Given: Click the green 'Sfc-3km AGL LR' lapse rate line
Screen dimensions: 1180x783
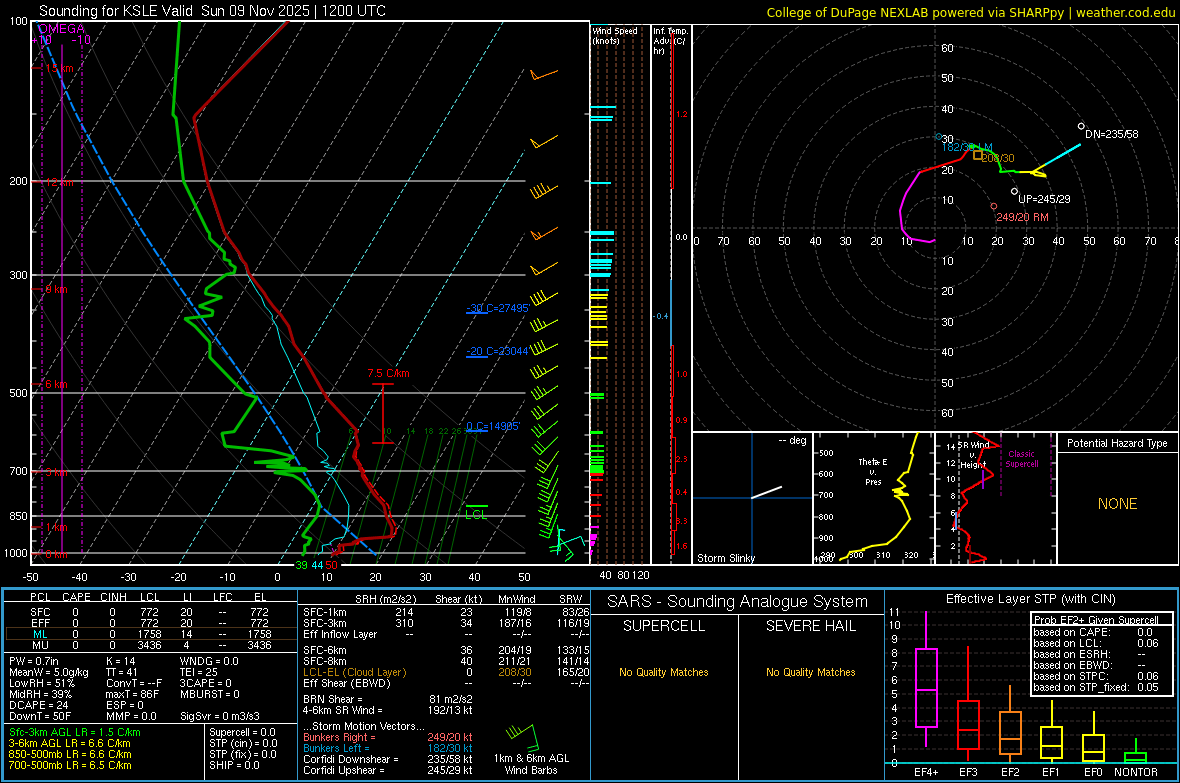Looking at the screenshot, I should (x=75, y=732).
